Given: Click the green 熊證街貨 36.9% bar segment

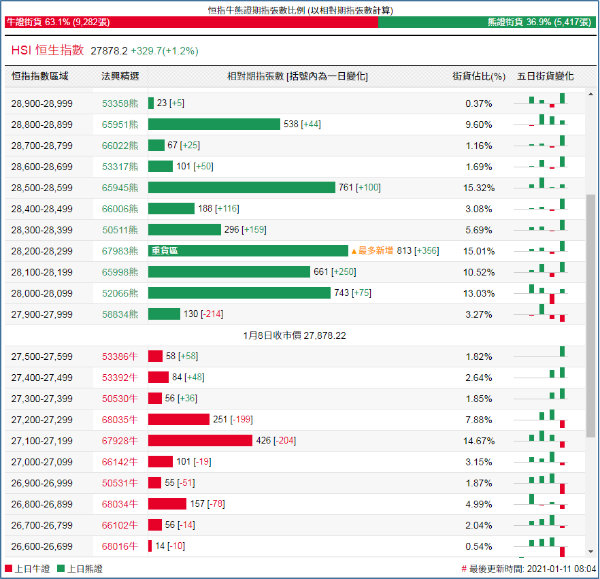Looking at the screenshot, I should tap(487, 22).
